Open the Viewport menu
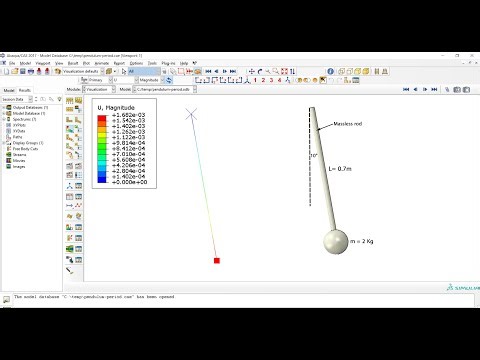Screen dimensions: 480x360 point(43,63)
